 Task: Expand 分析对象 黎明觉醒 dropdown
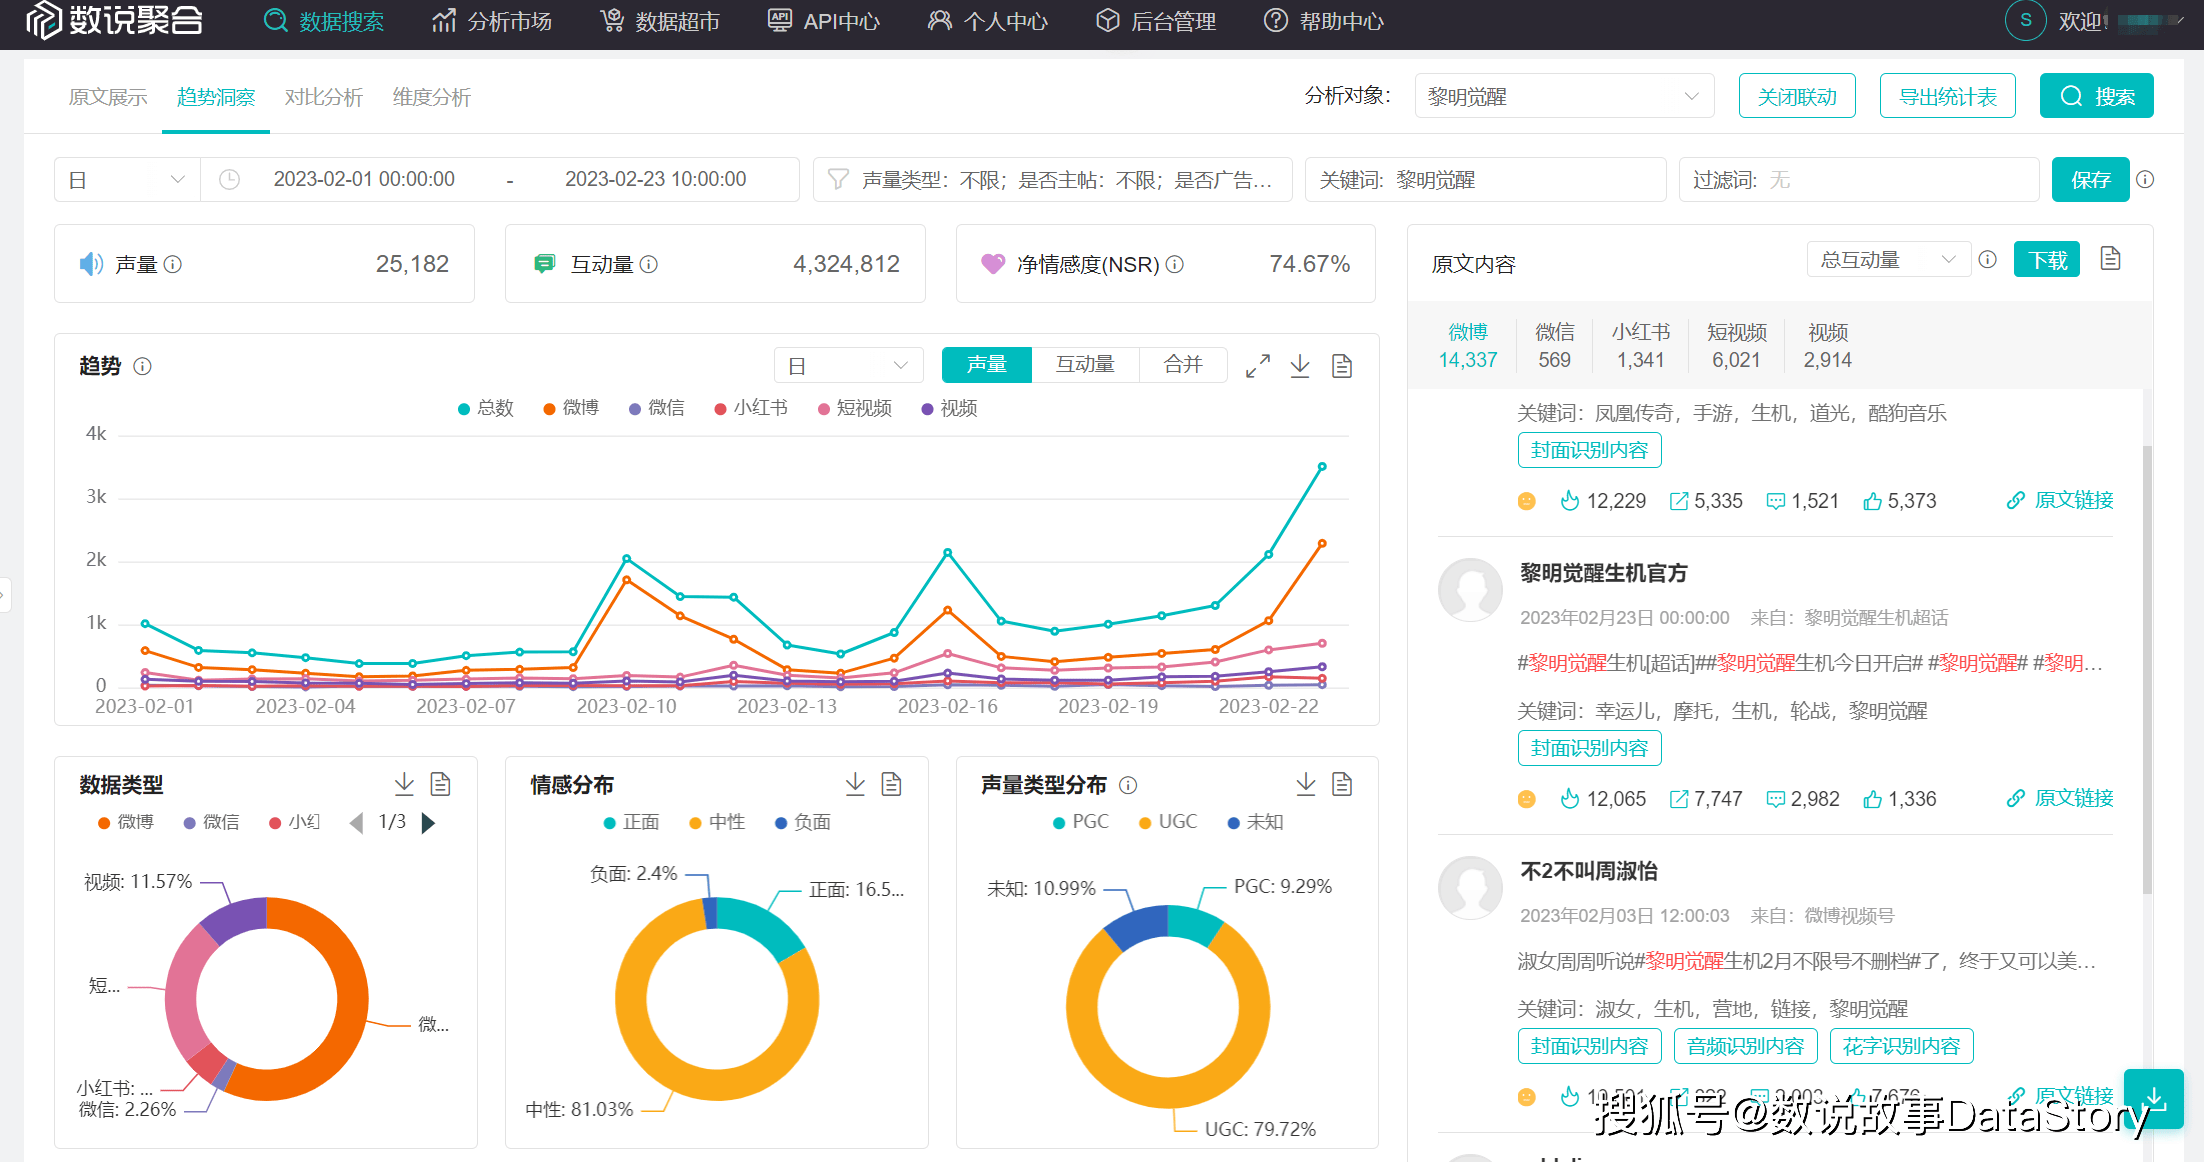pos(1564,96)
